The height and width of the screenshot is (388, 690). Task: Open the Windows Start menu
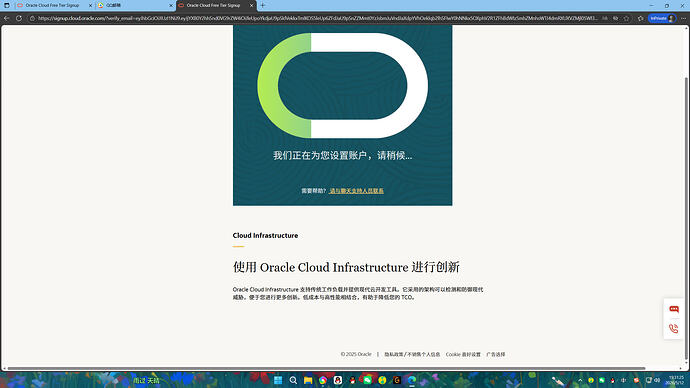click(x=278, y=380)
